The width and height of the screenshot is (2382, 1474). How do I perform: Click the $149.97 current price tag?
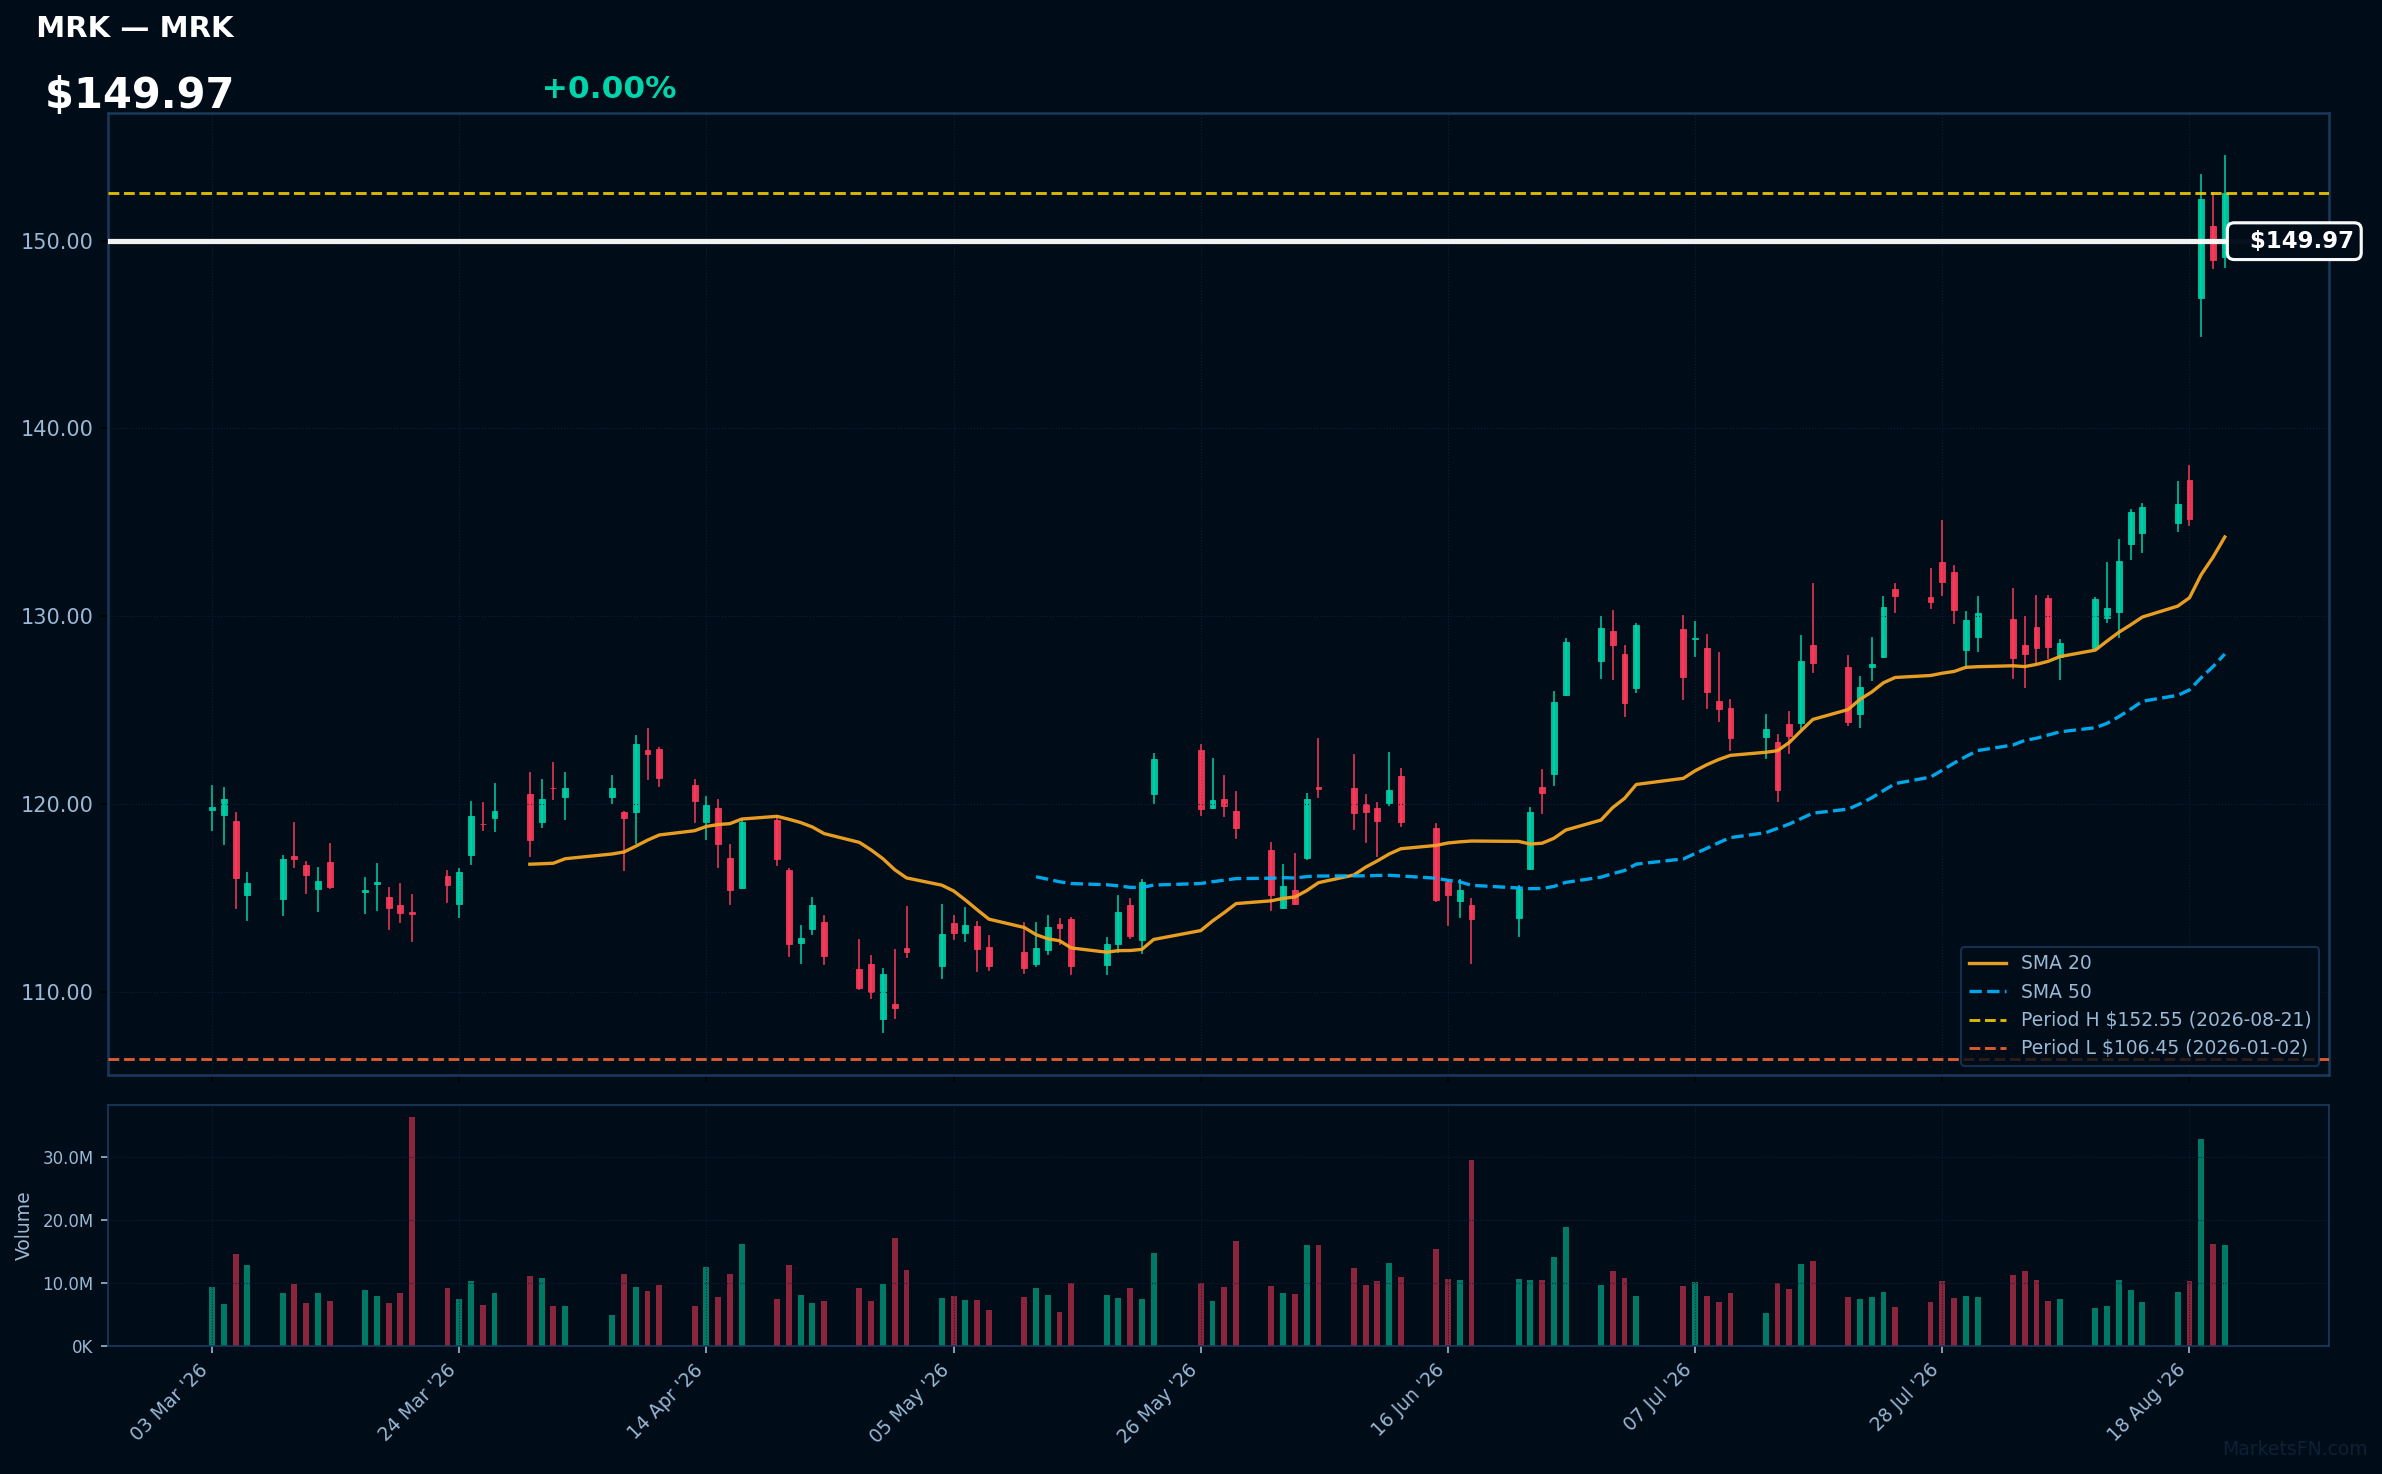click(x=2294, y=241)
